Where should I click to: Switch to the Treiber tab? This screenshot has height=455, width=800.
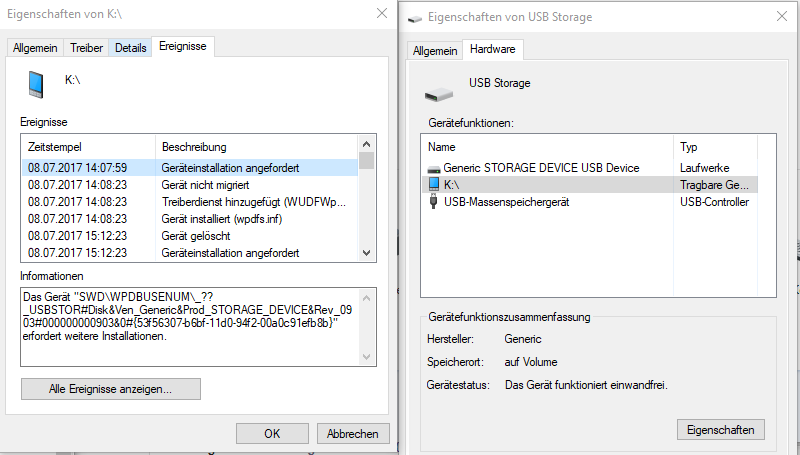[87, 47]
